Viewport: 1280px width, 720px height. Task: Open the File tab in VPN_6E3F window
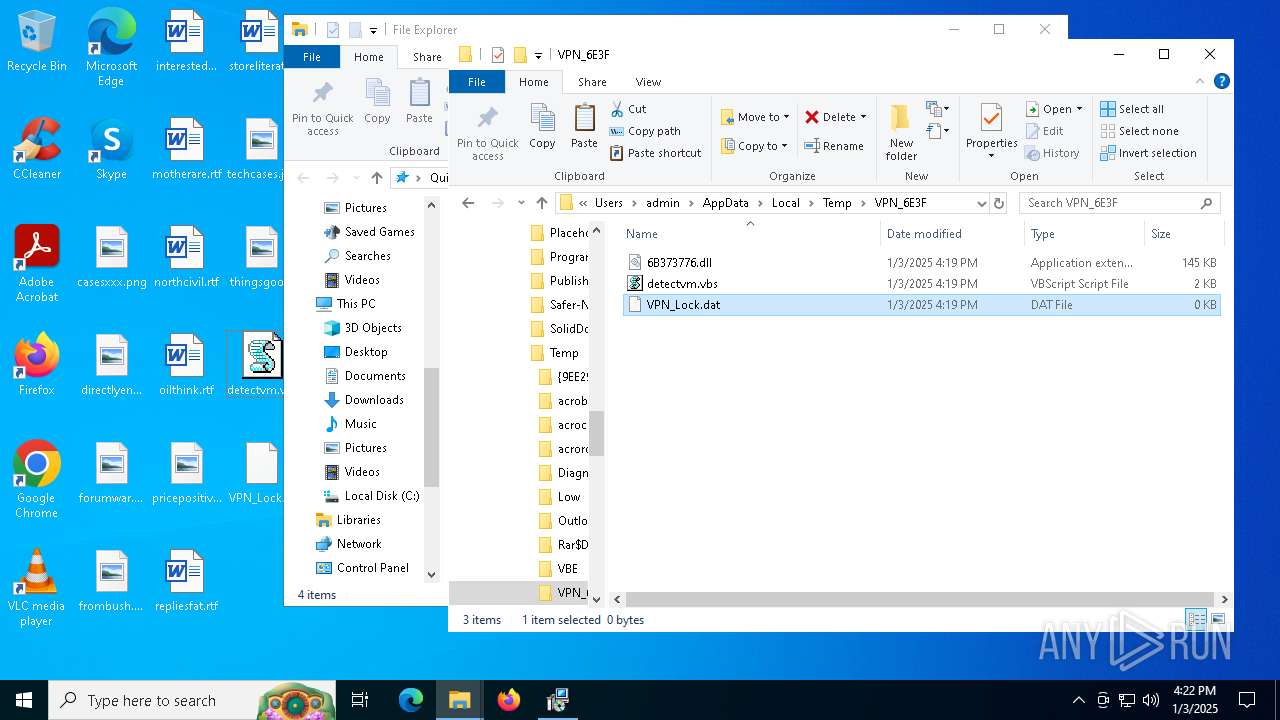[x=477, y=82]
